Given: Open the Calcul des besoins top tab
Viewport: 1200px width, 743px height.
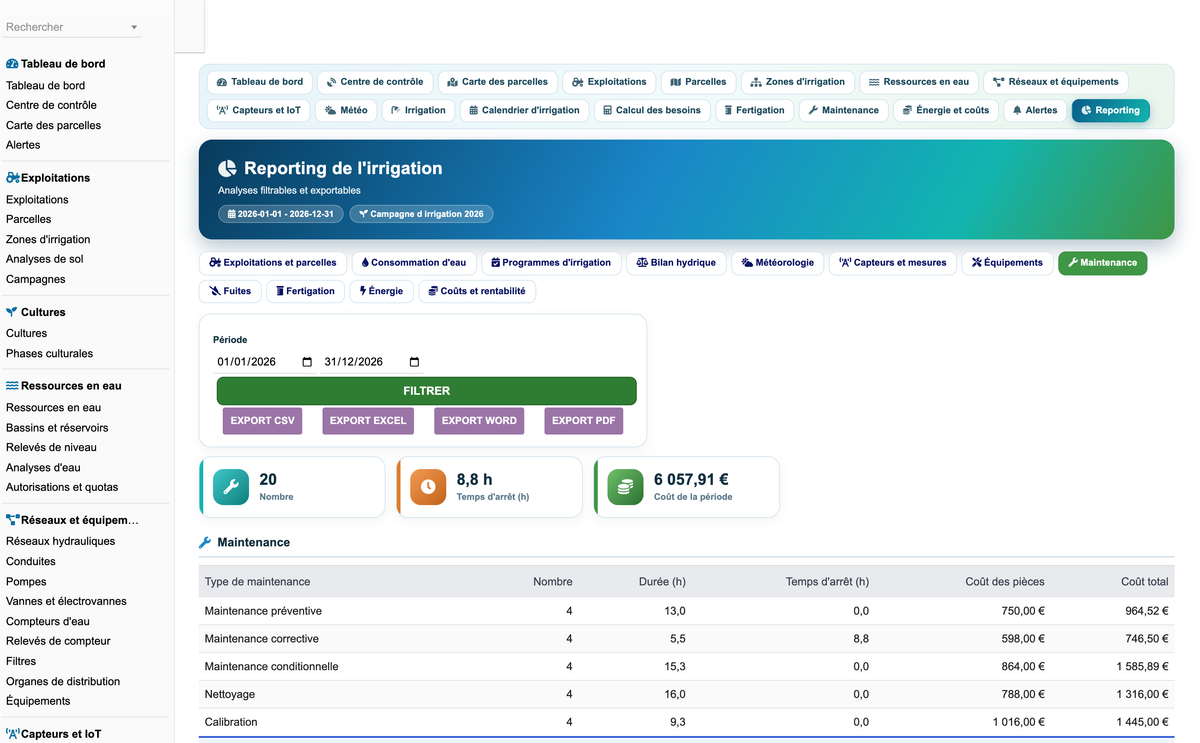Looking at the screenshot, I should click(x=652, y=110).
